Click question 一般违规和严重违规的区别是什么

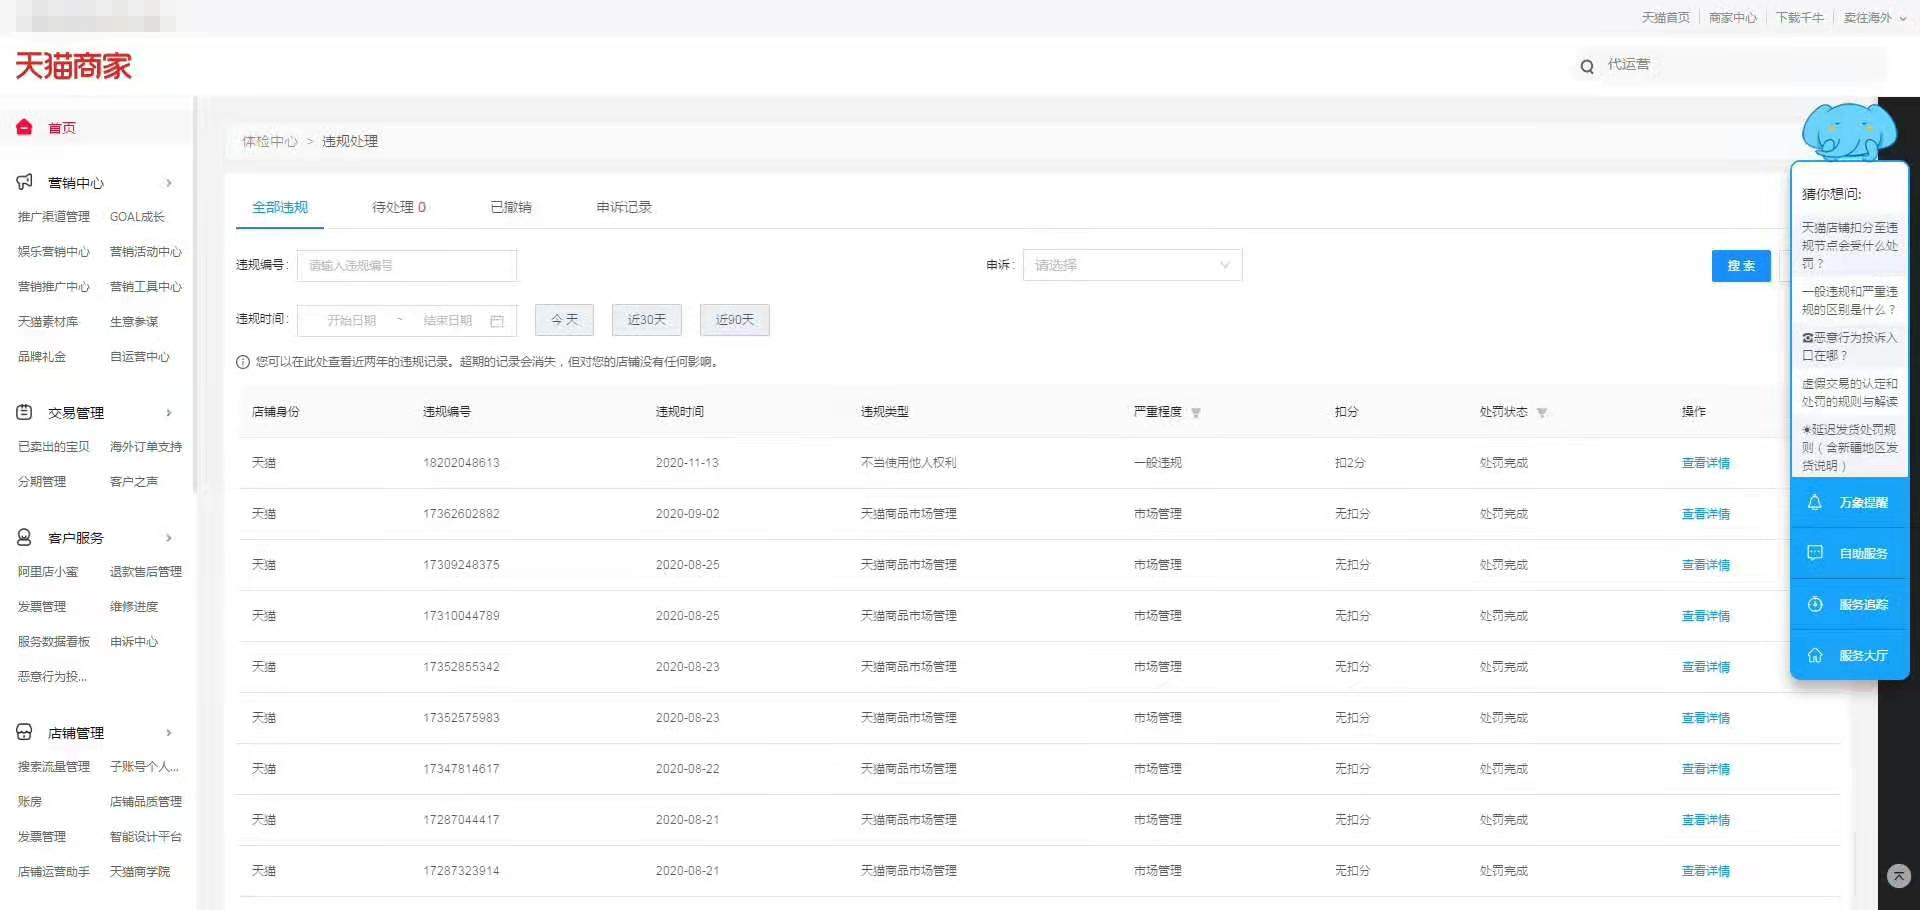pyautogui.click(x=1850, y=301)
